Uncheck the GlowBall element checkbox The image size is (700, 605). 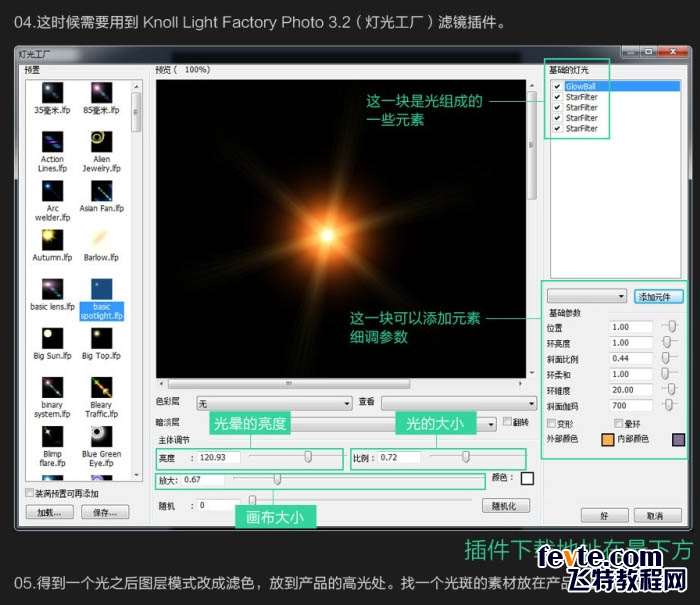point(557,86)
